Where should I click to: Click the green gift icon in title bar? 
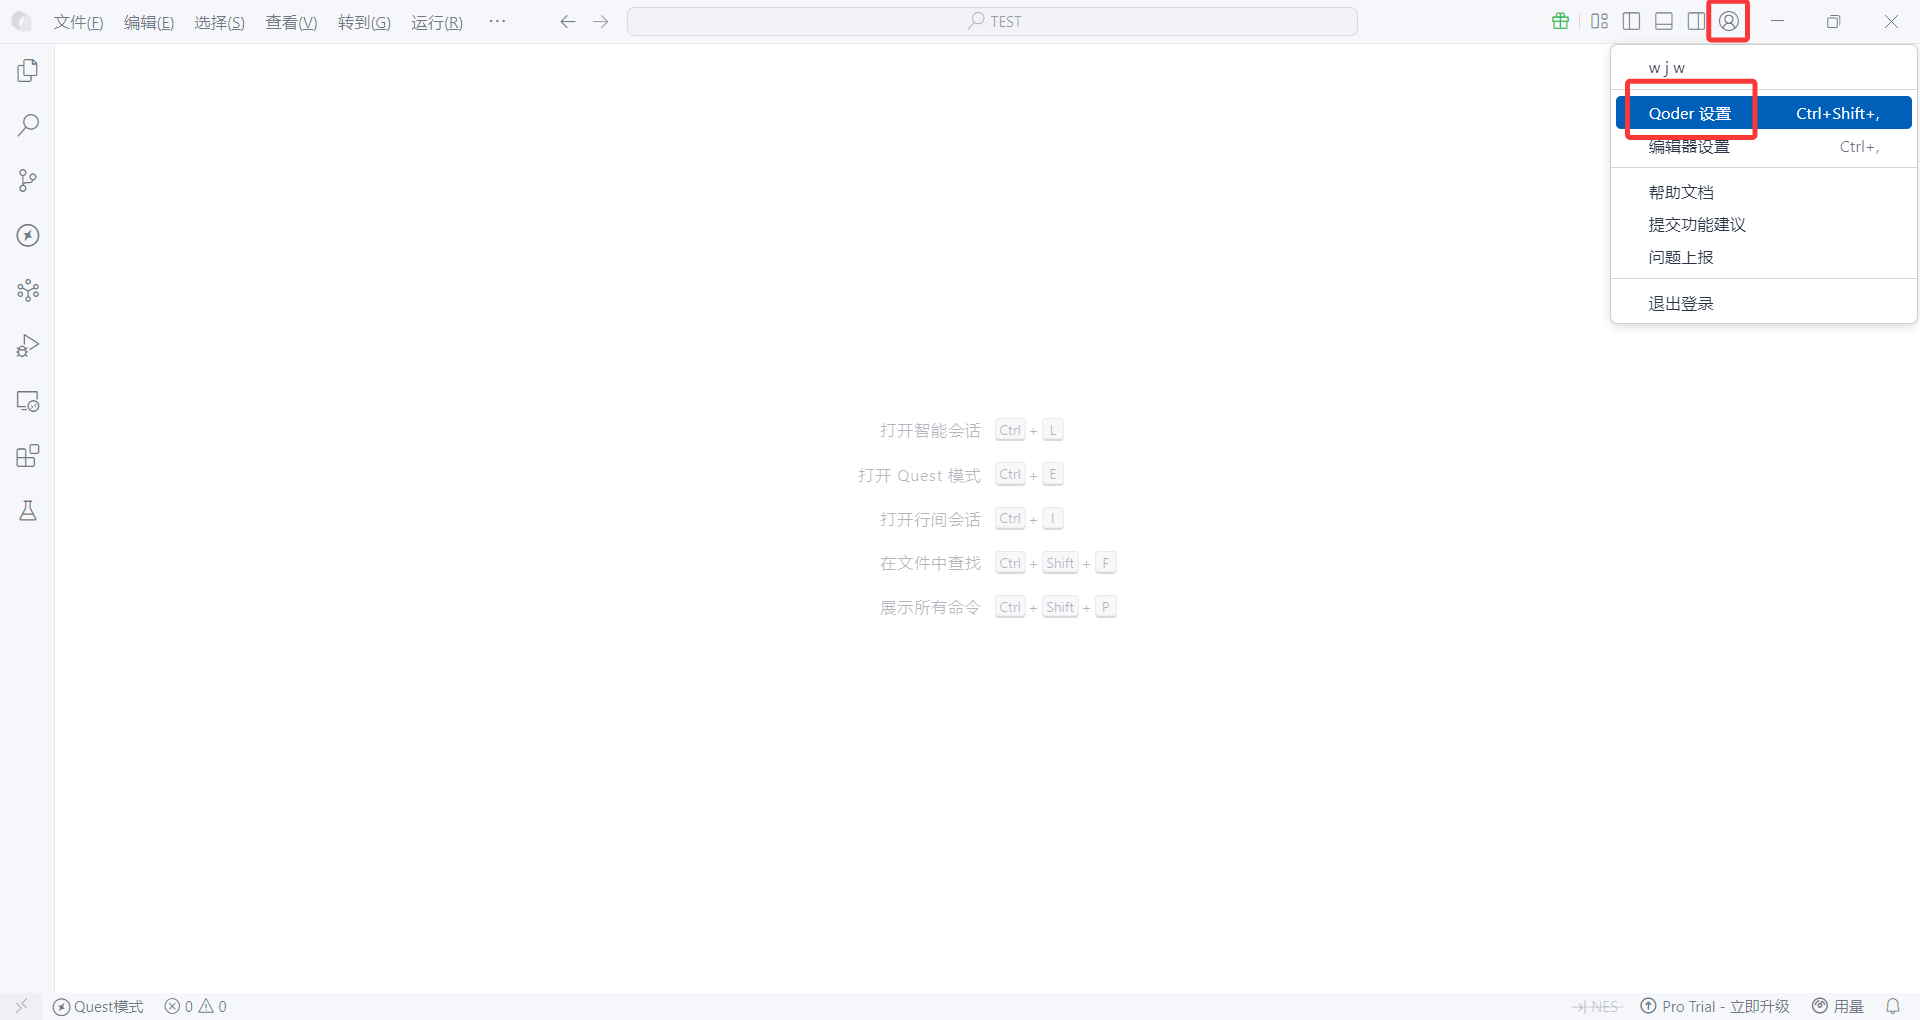pos(1560,21)
